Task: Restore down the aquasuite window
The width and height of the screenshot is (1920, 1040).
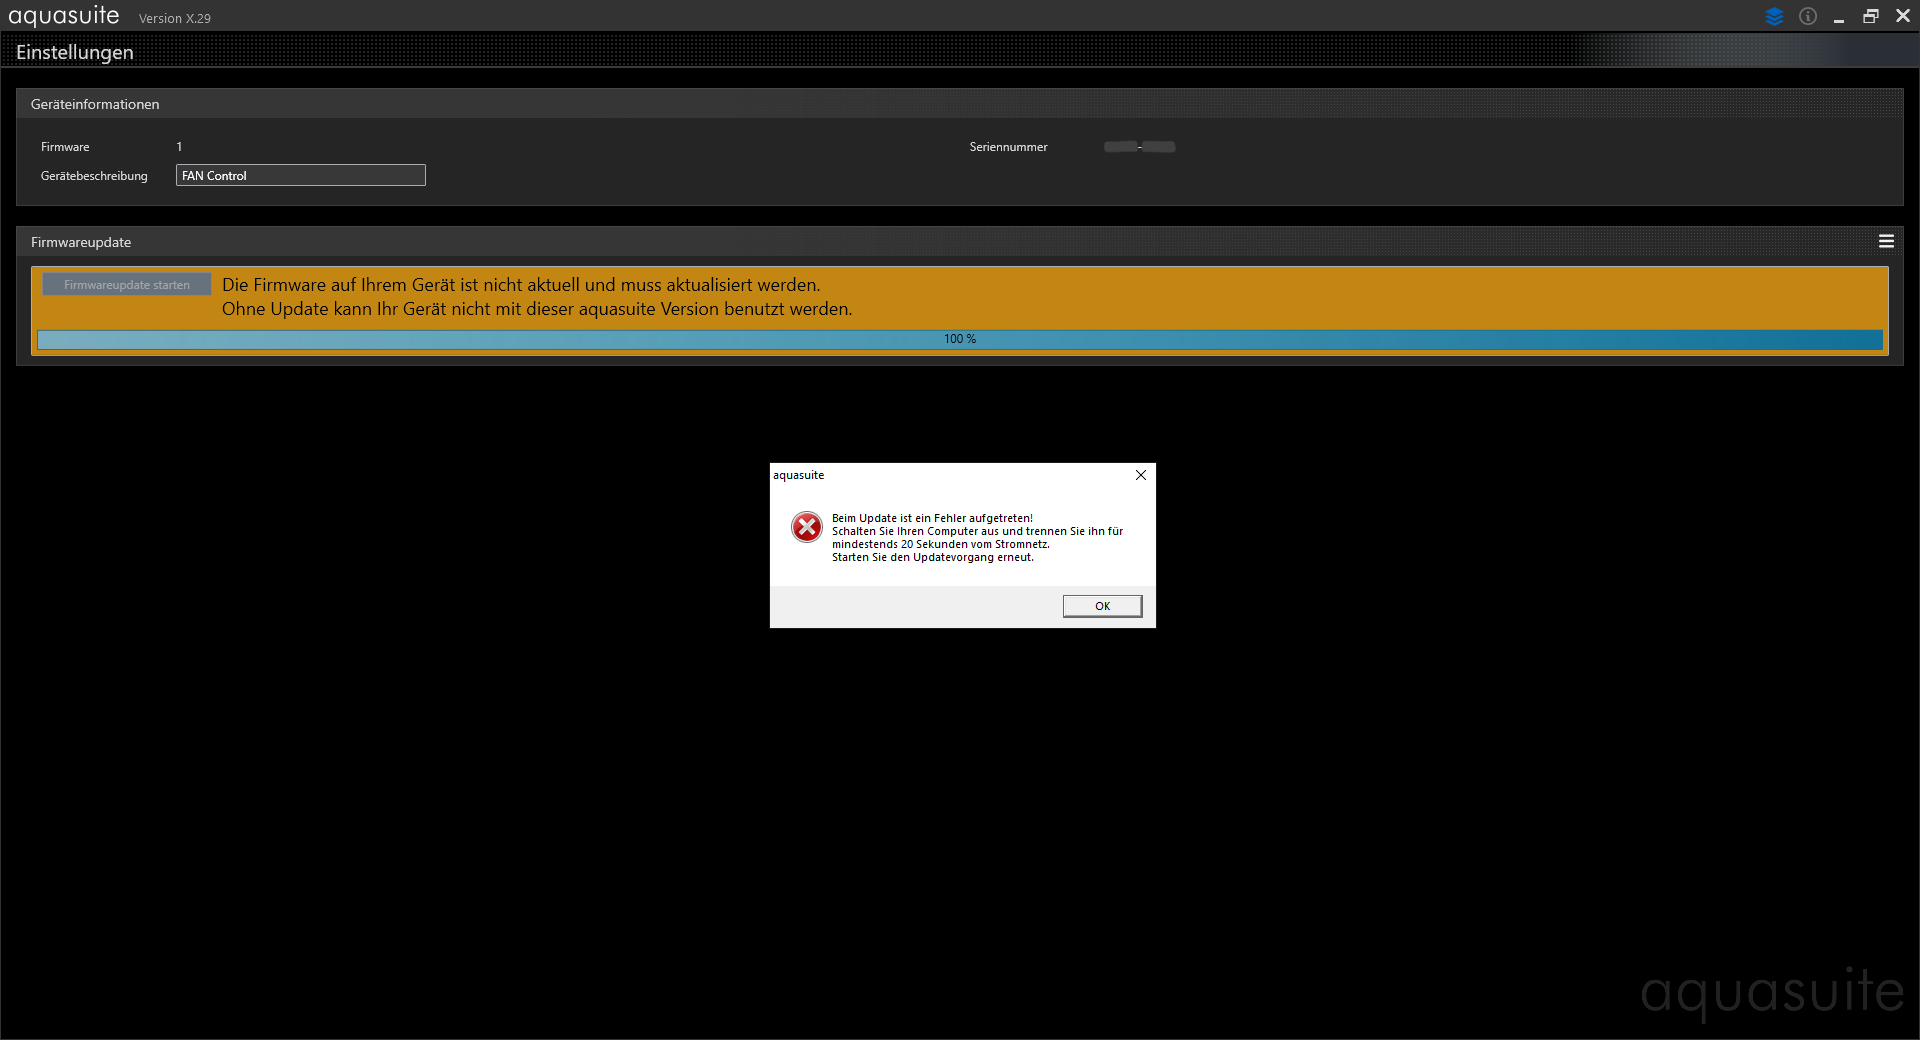Action: coord(1871,16)
